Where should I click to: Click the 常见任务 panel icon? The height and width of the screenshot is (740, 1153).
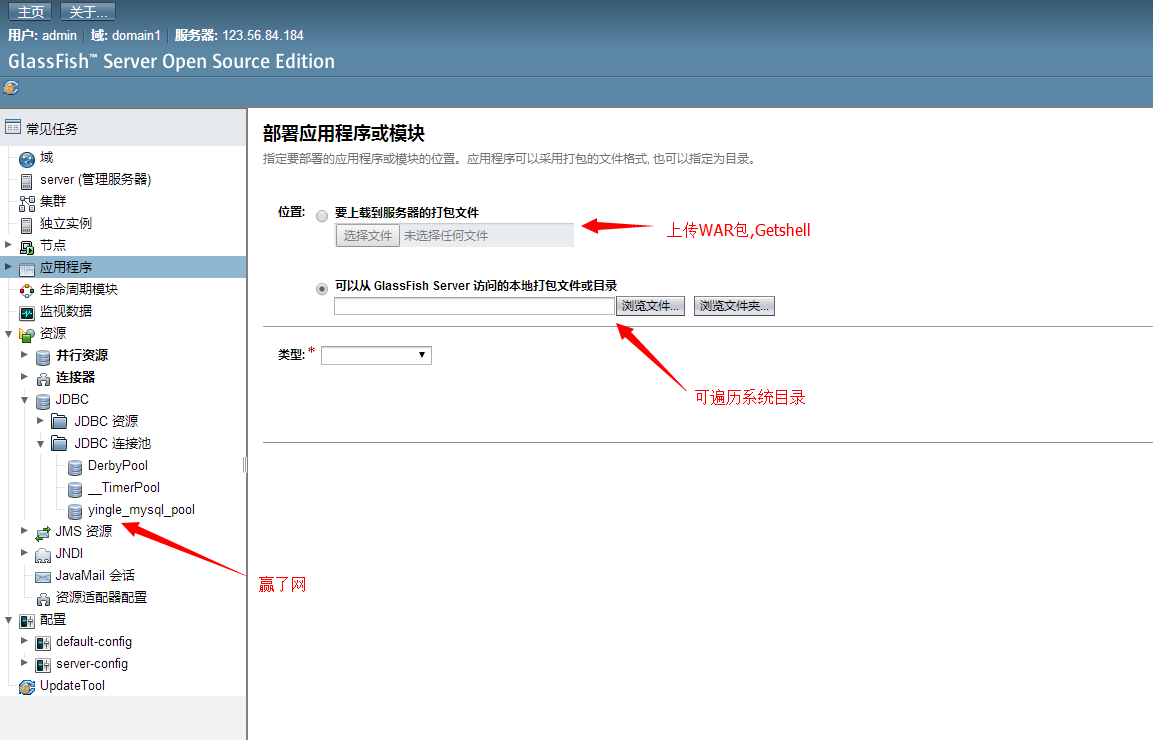[x=13, y=127]
